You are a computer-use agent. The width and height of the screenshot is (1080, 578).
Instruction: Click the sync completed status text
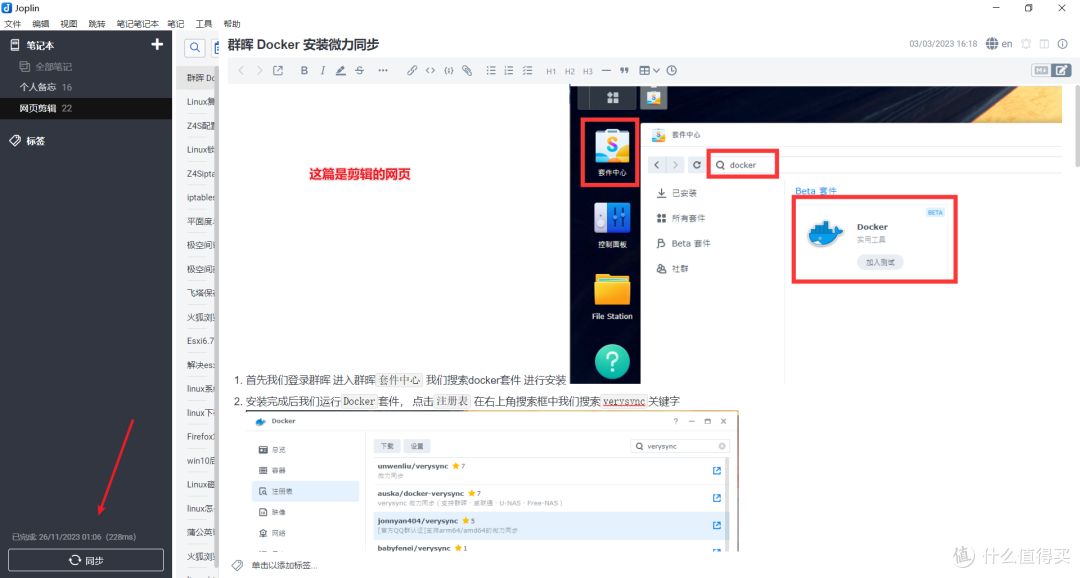[x=74, y=537]
